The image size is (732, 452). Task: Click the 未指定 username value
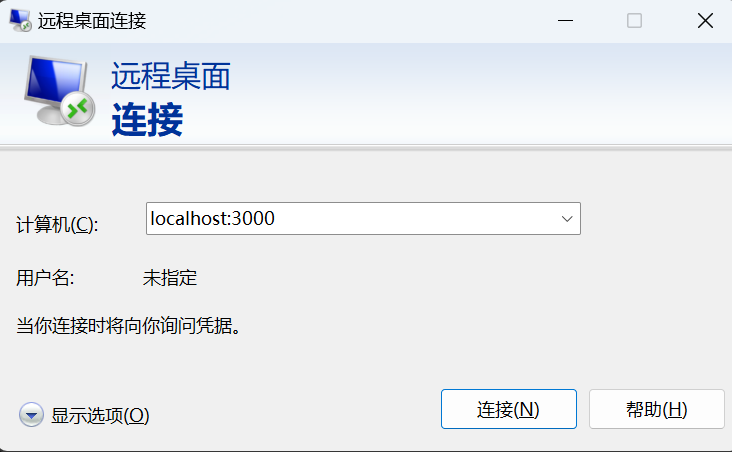click(x=170, y=278)
